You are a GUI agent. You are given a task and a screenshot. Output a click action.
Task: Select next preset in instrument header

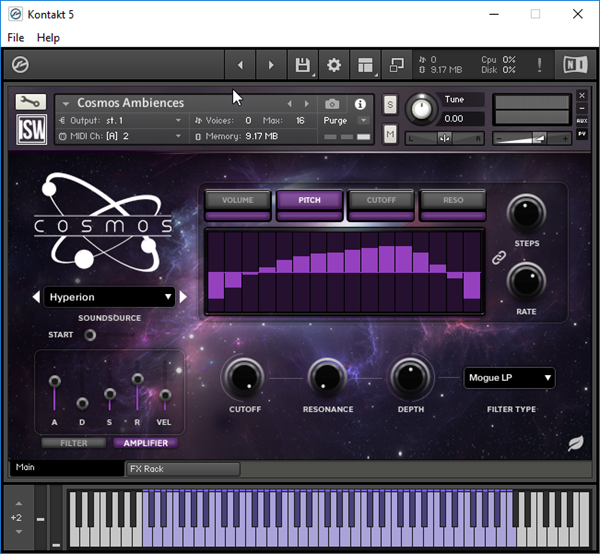click(307, 104)
